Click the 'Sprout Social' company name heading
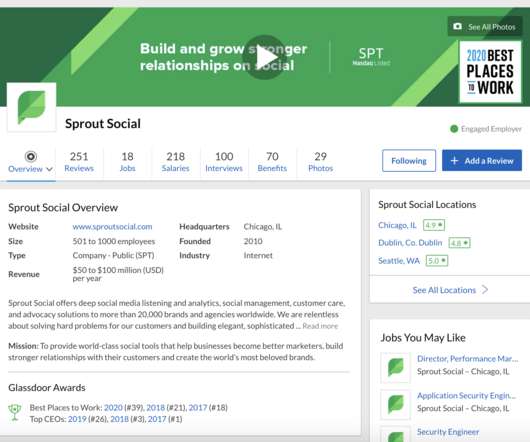Screen dimensions: 530x442 (x=103, y=124)
